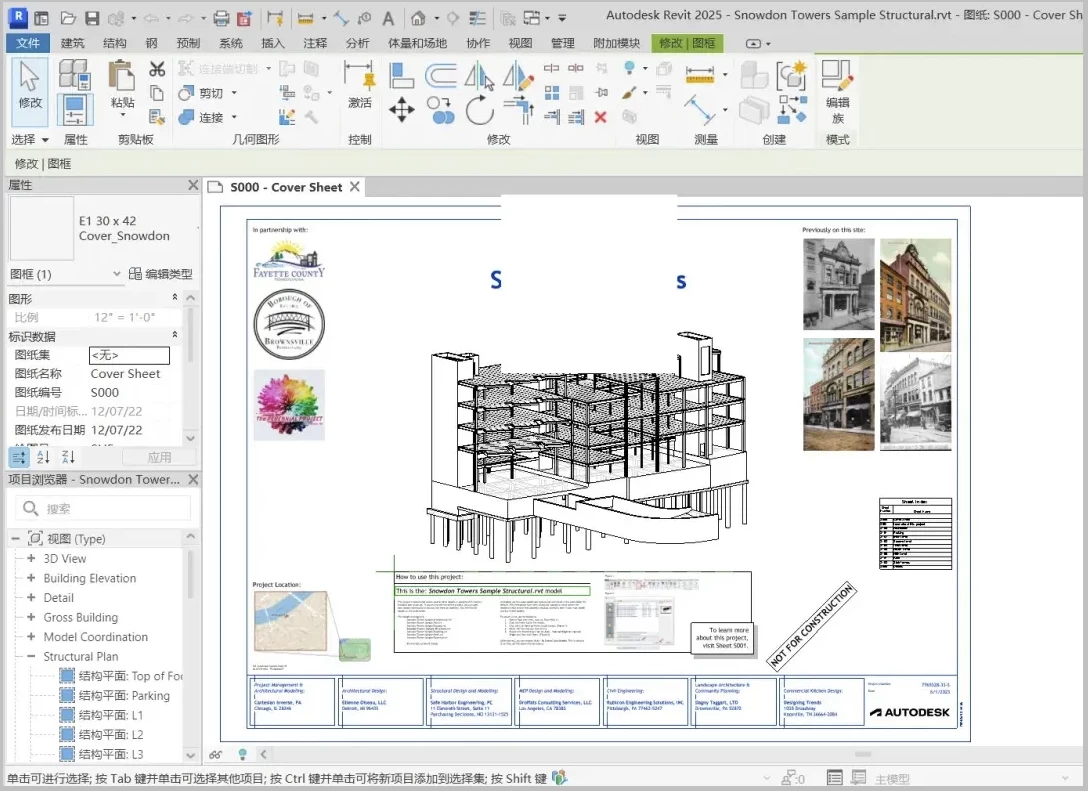
Task: Click the Align tool icon
Action: click(401, 74)
